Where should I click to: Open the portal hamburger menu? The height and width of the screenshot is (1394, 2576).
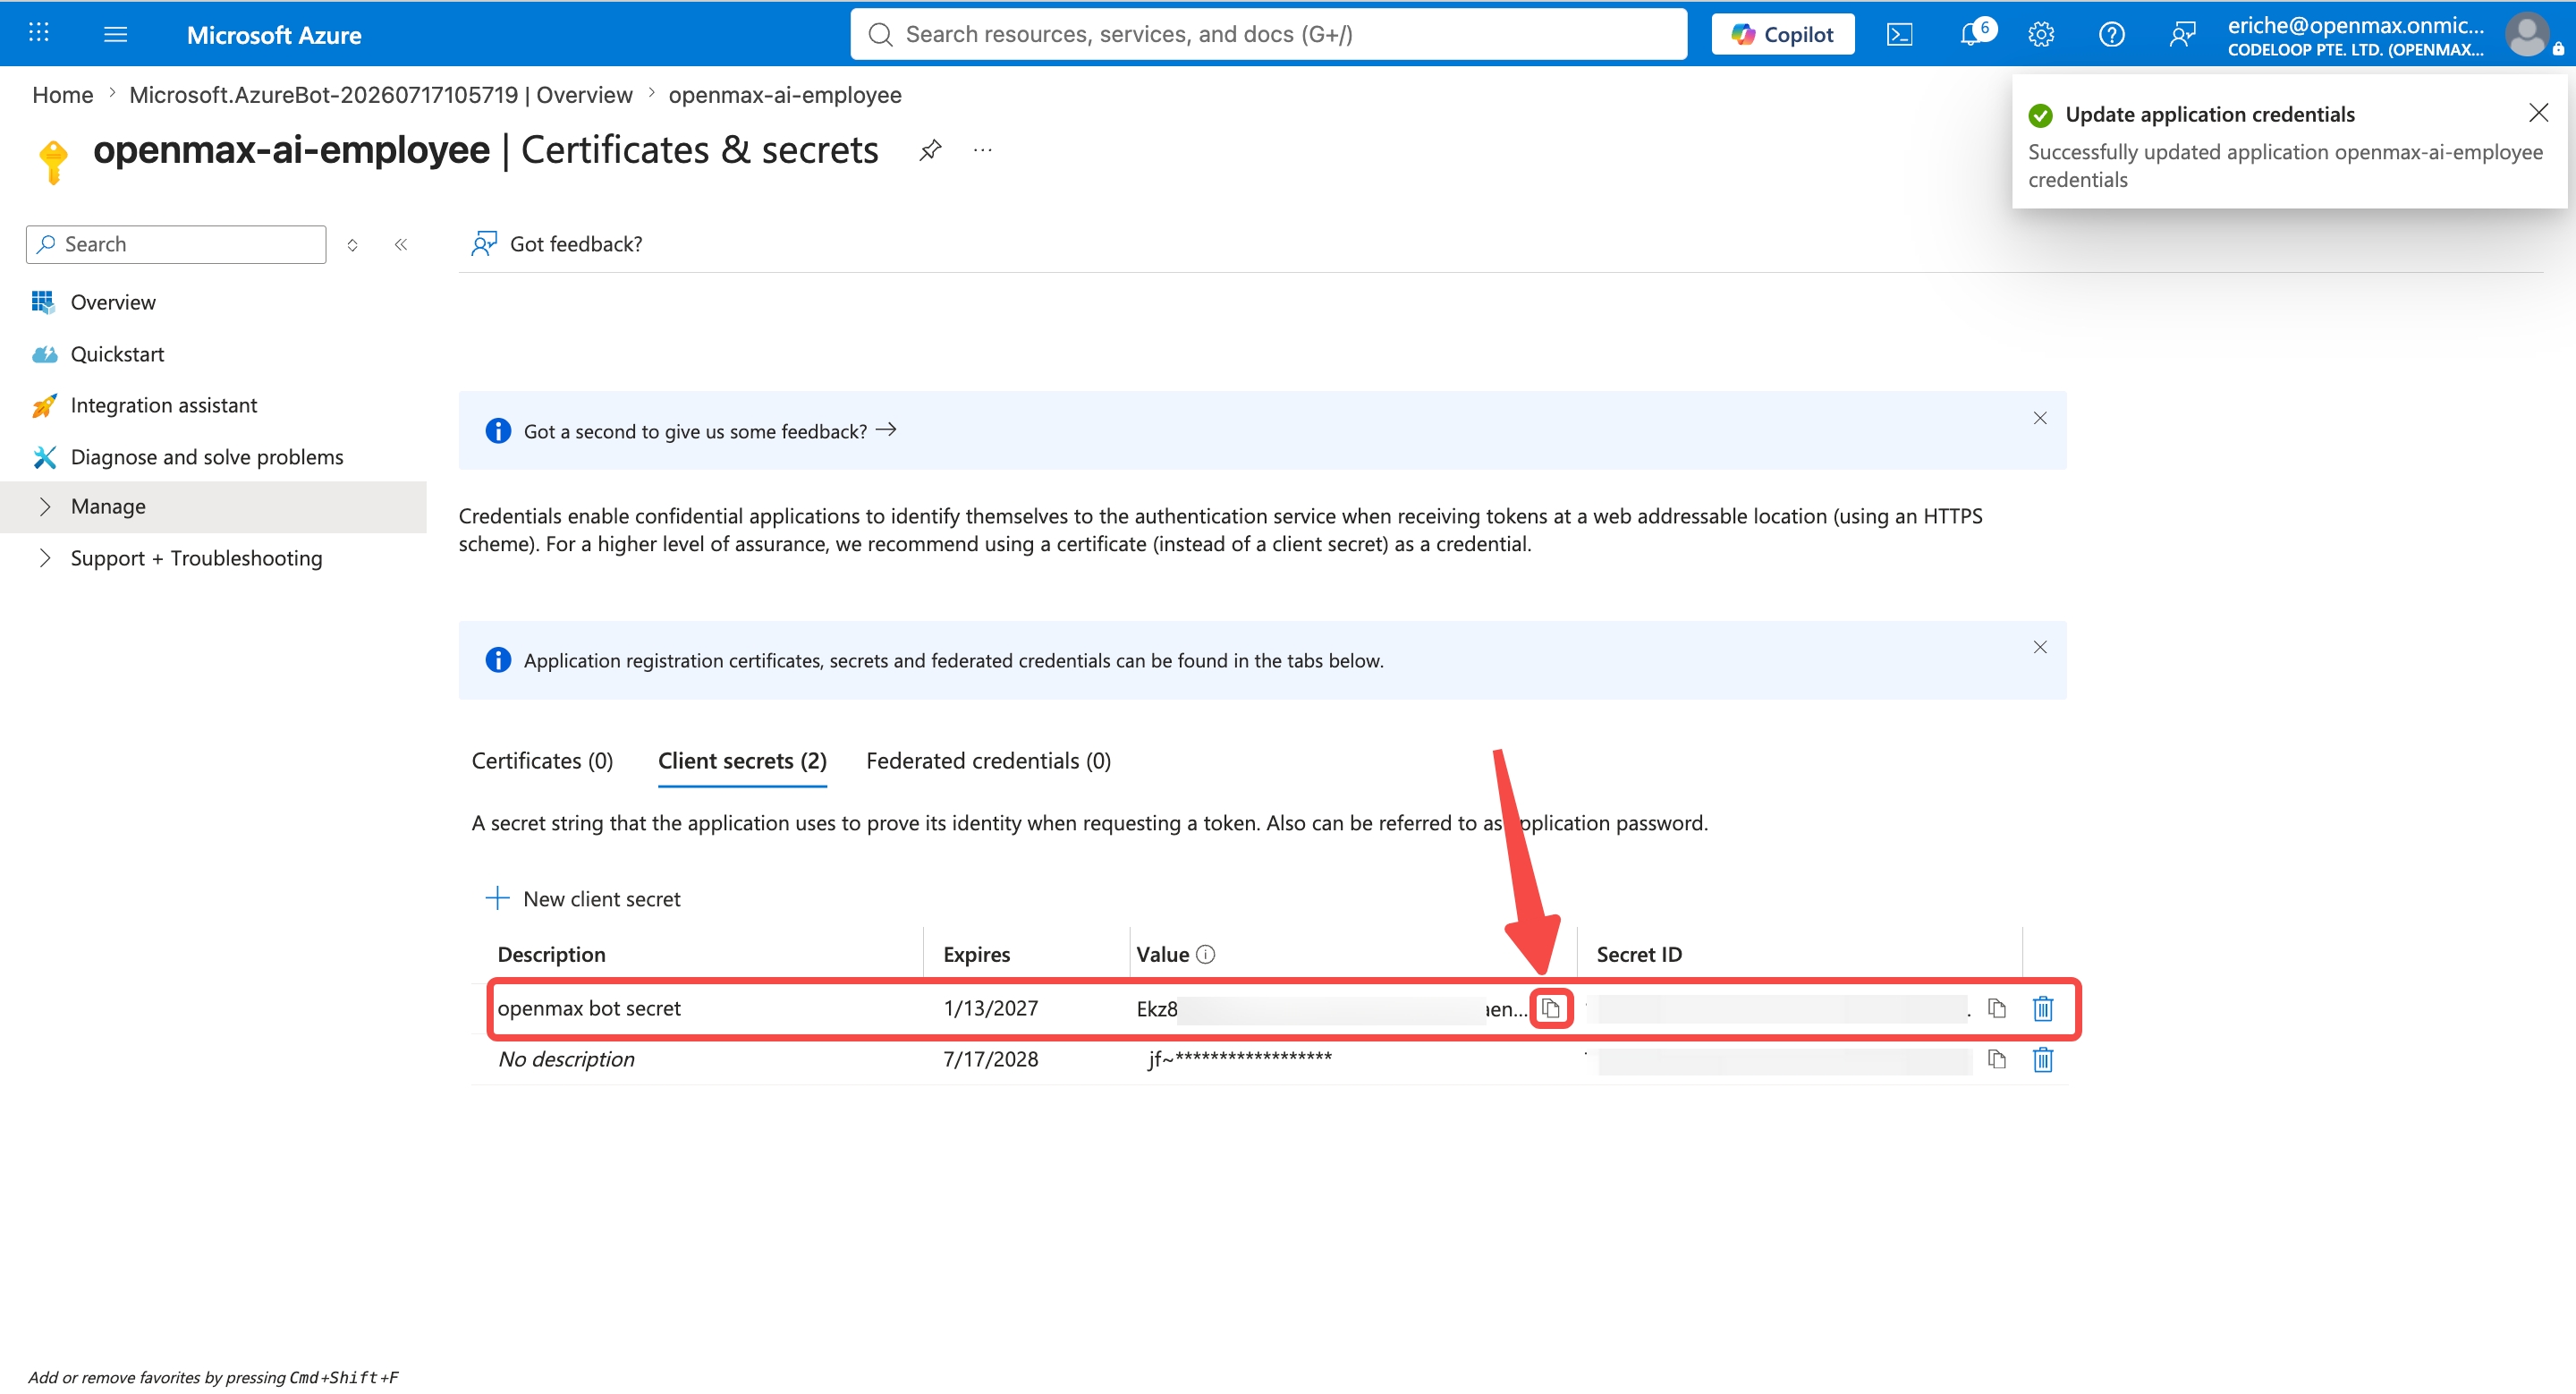(115, 34)
